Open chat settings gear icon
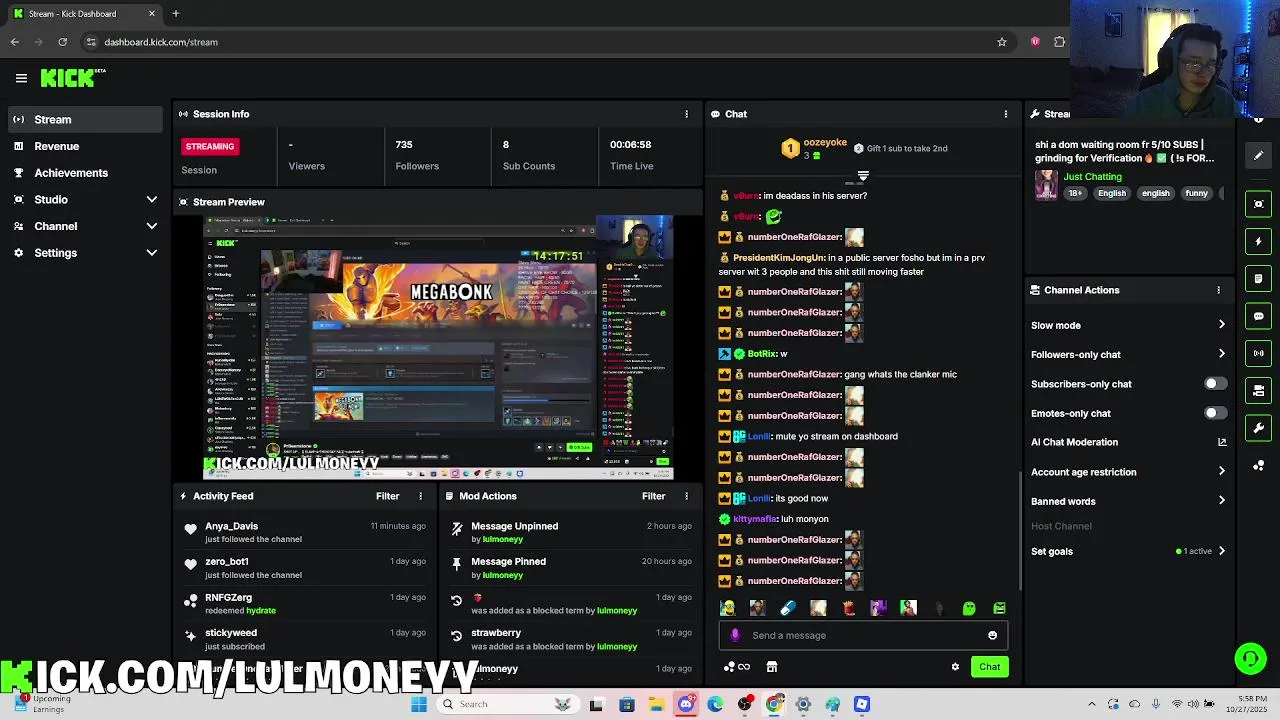Screen dimensions: 1280x720 955,667
